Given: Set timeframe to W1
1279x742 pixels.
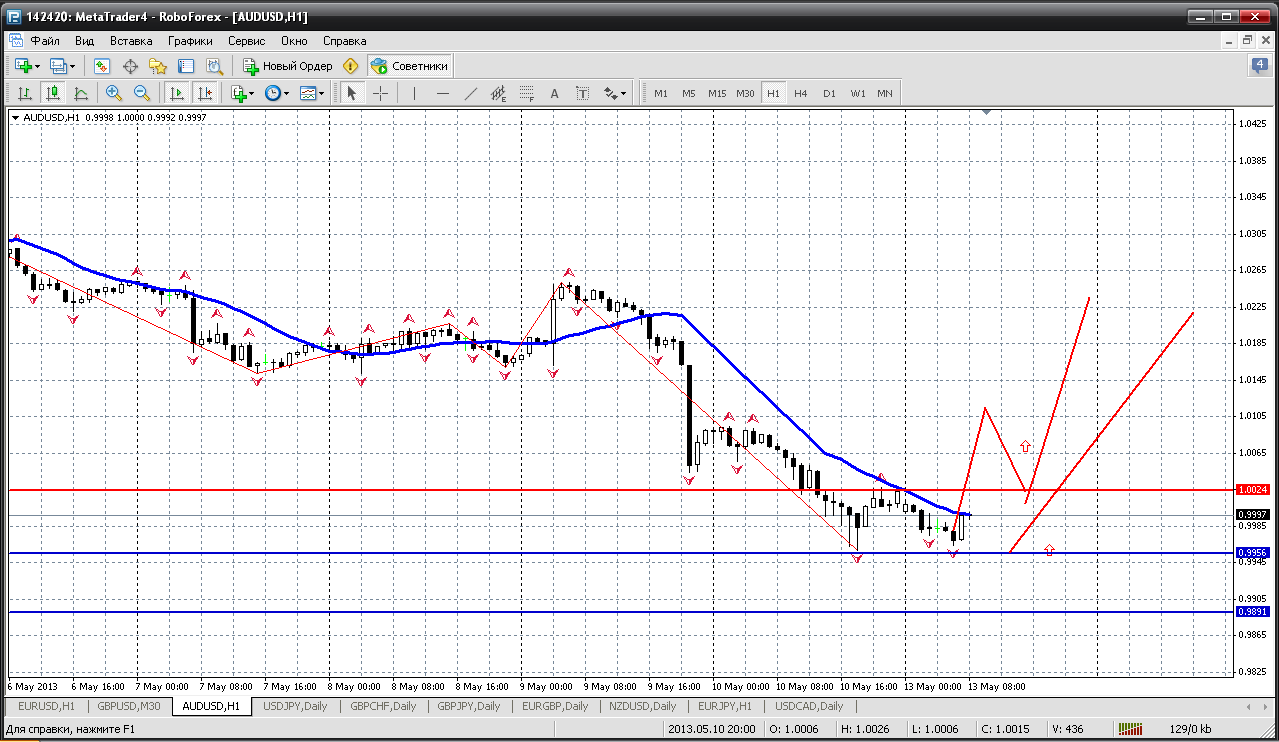Looking at the screenshot, I should point(858,93).
